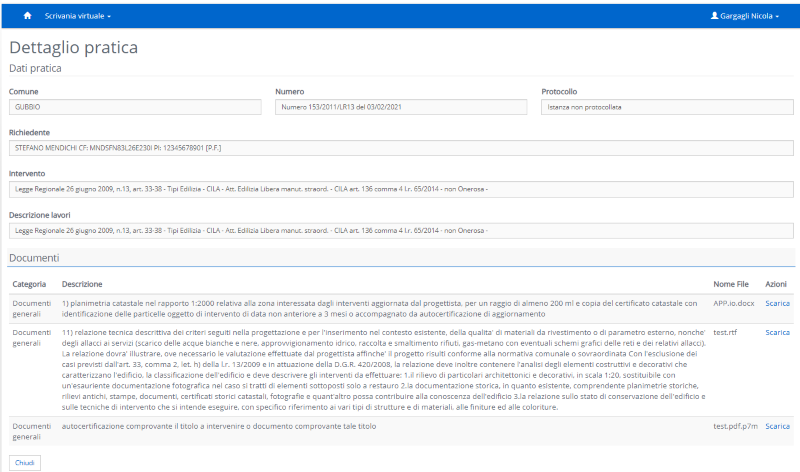
Task: Download the APP.io.docx file via Scarica
Action: pos(777,303)
